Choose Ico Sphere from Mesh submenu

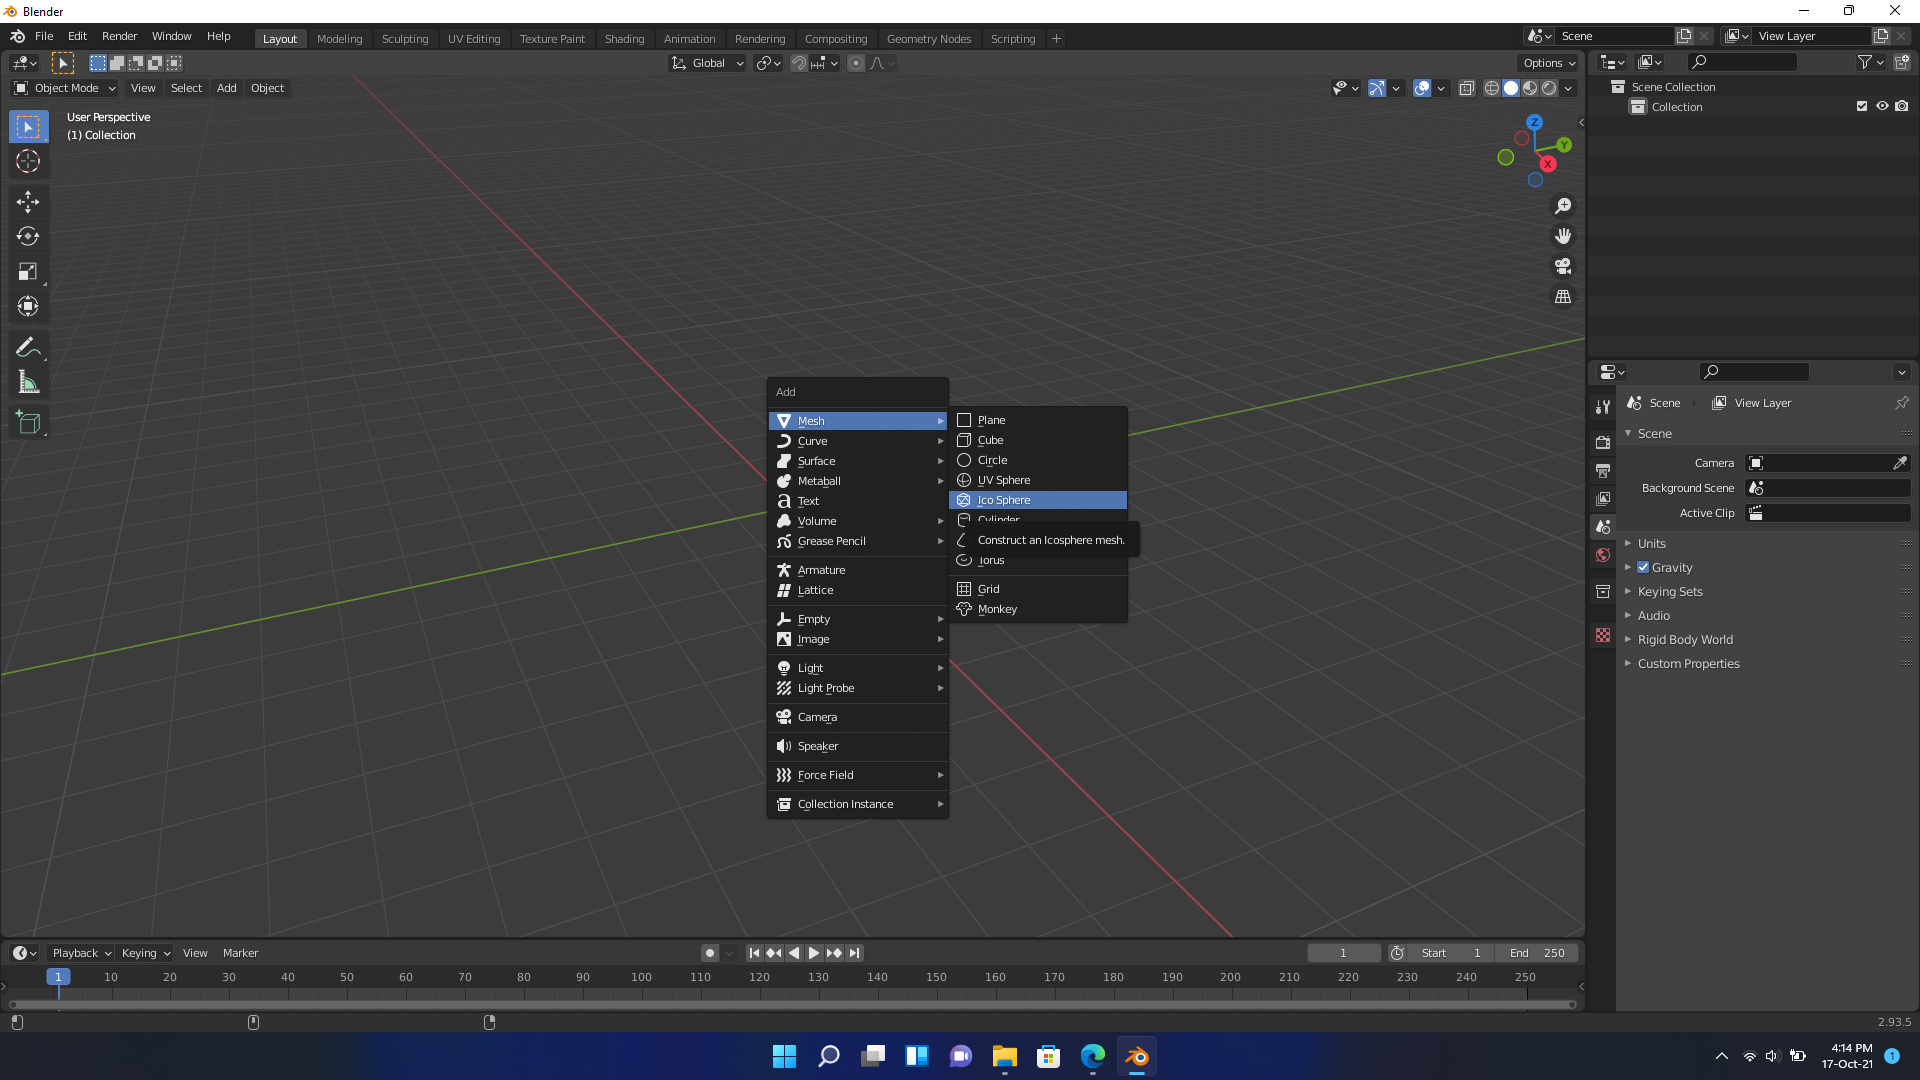(x=1038, y=500)
